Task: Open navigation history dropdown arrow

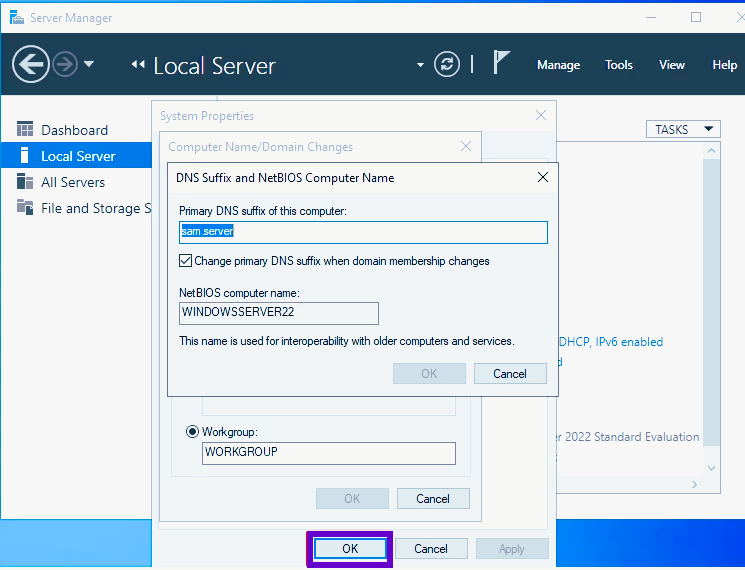Action: click(89, 64)
